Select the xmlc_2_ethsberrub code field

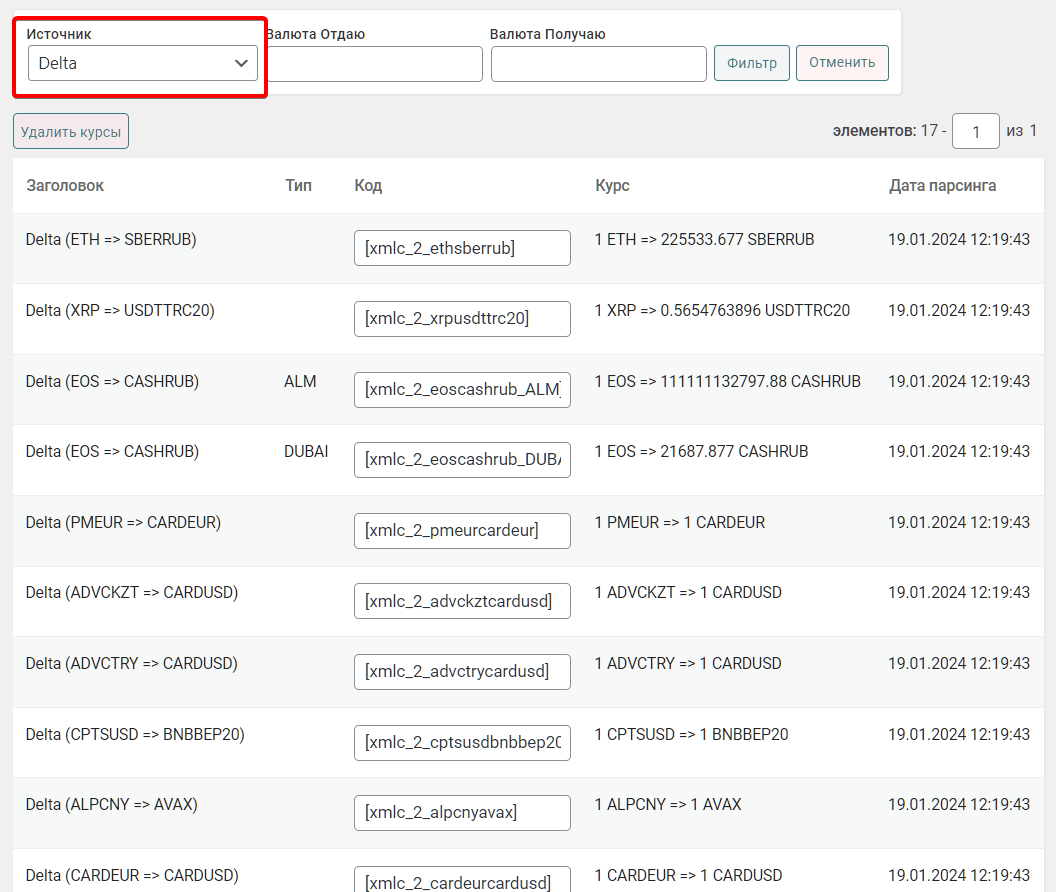point(462,248)
